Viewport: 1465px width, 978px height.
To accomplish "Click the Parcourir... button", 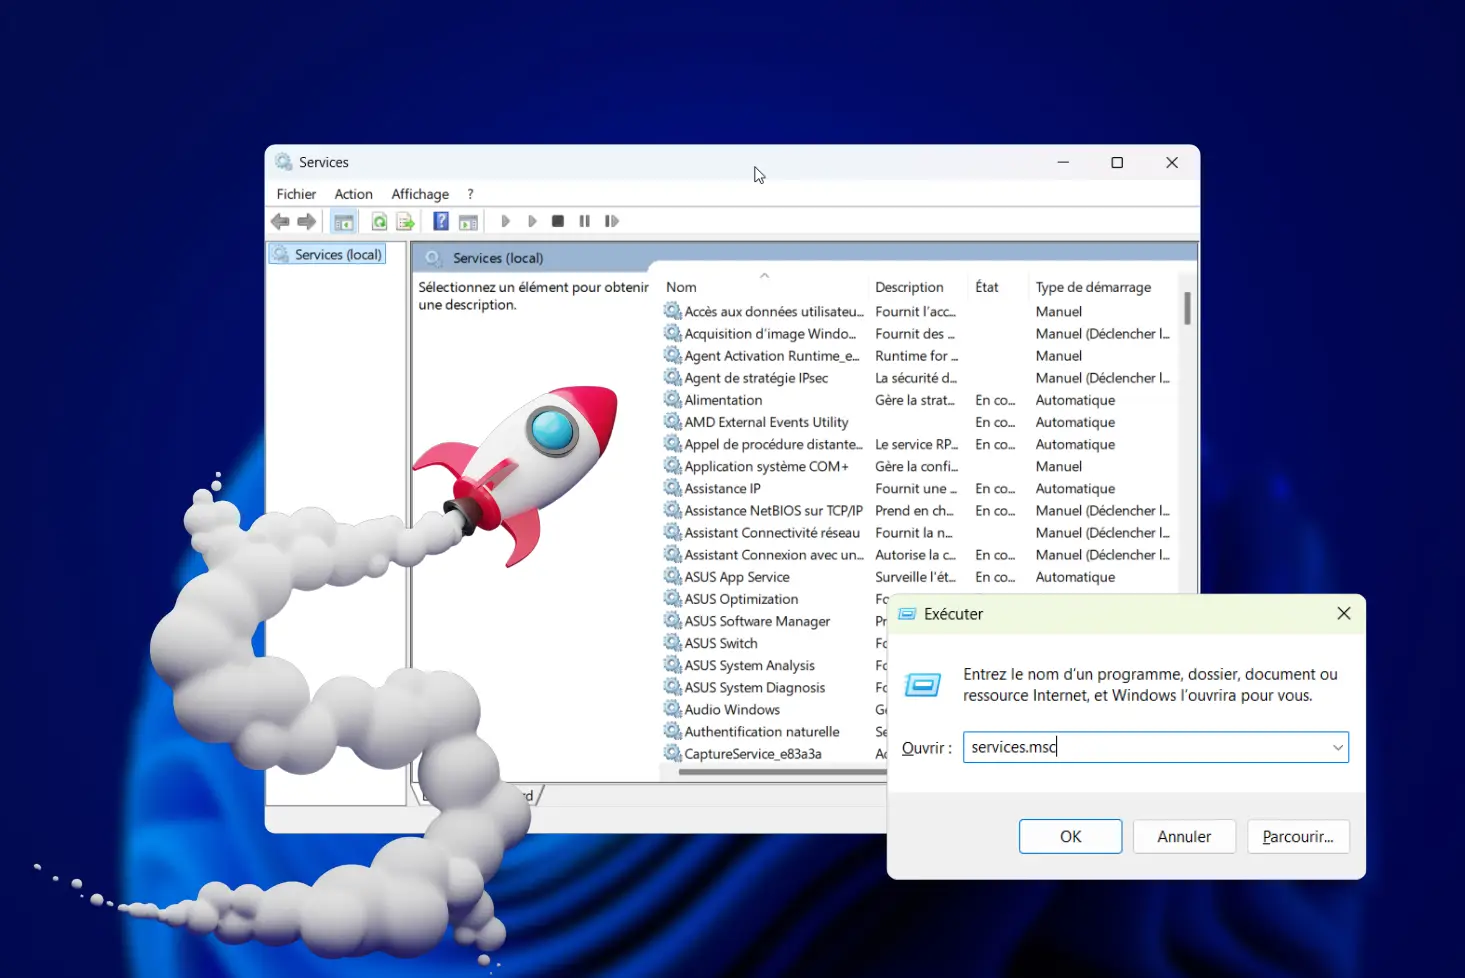I will tap(1298, 837).
